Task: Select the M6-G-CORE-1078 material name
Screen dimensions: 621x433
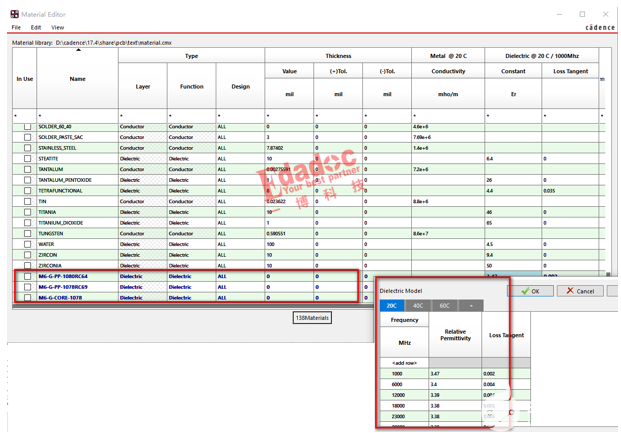Action: click(x=60, y=298)
